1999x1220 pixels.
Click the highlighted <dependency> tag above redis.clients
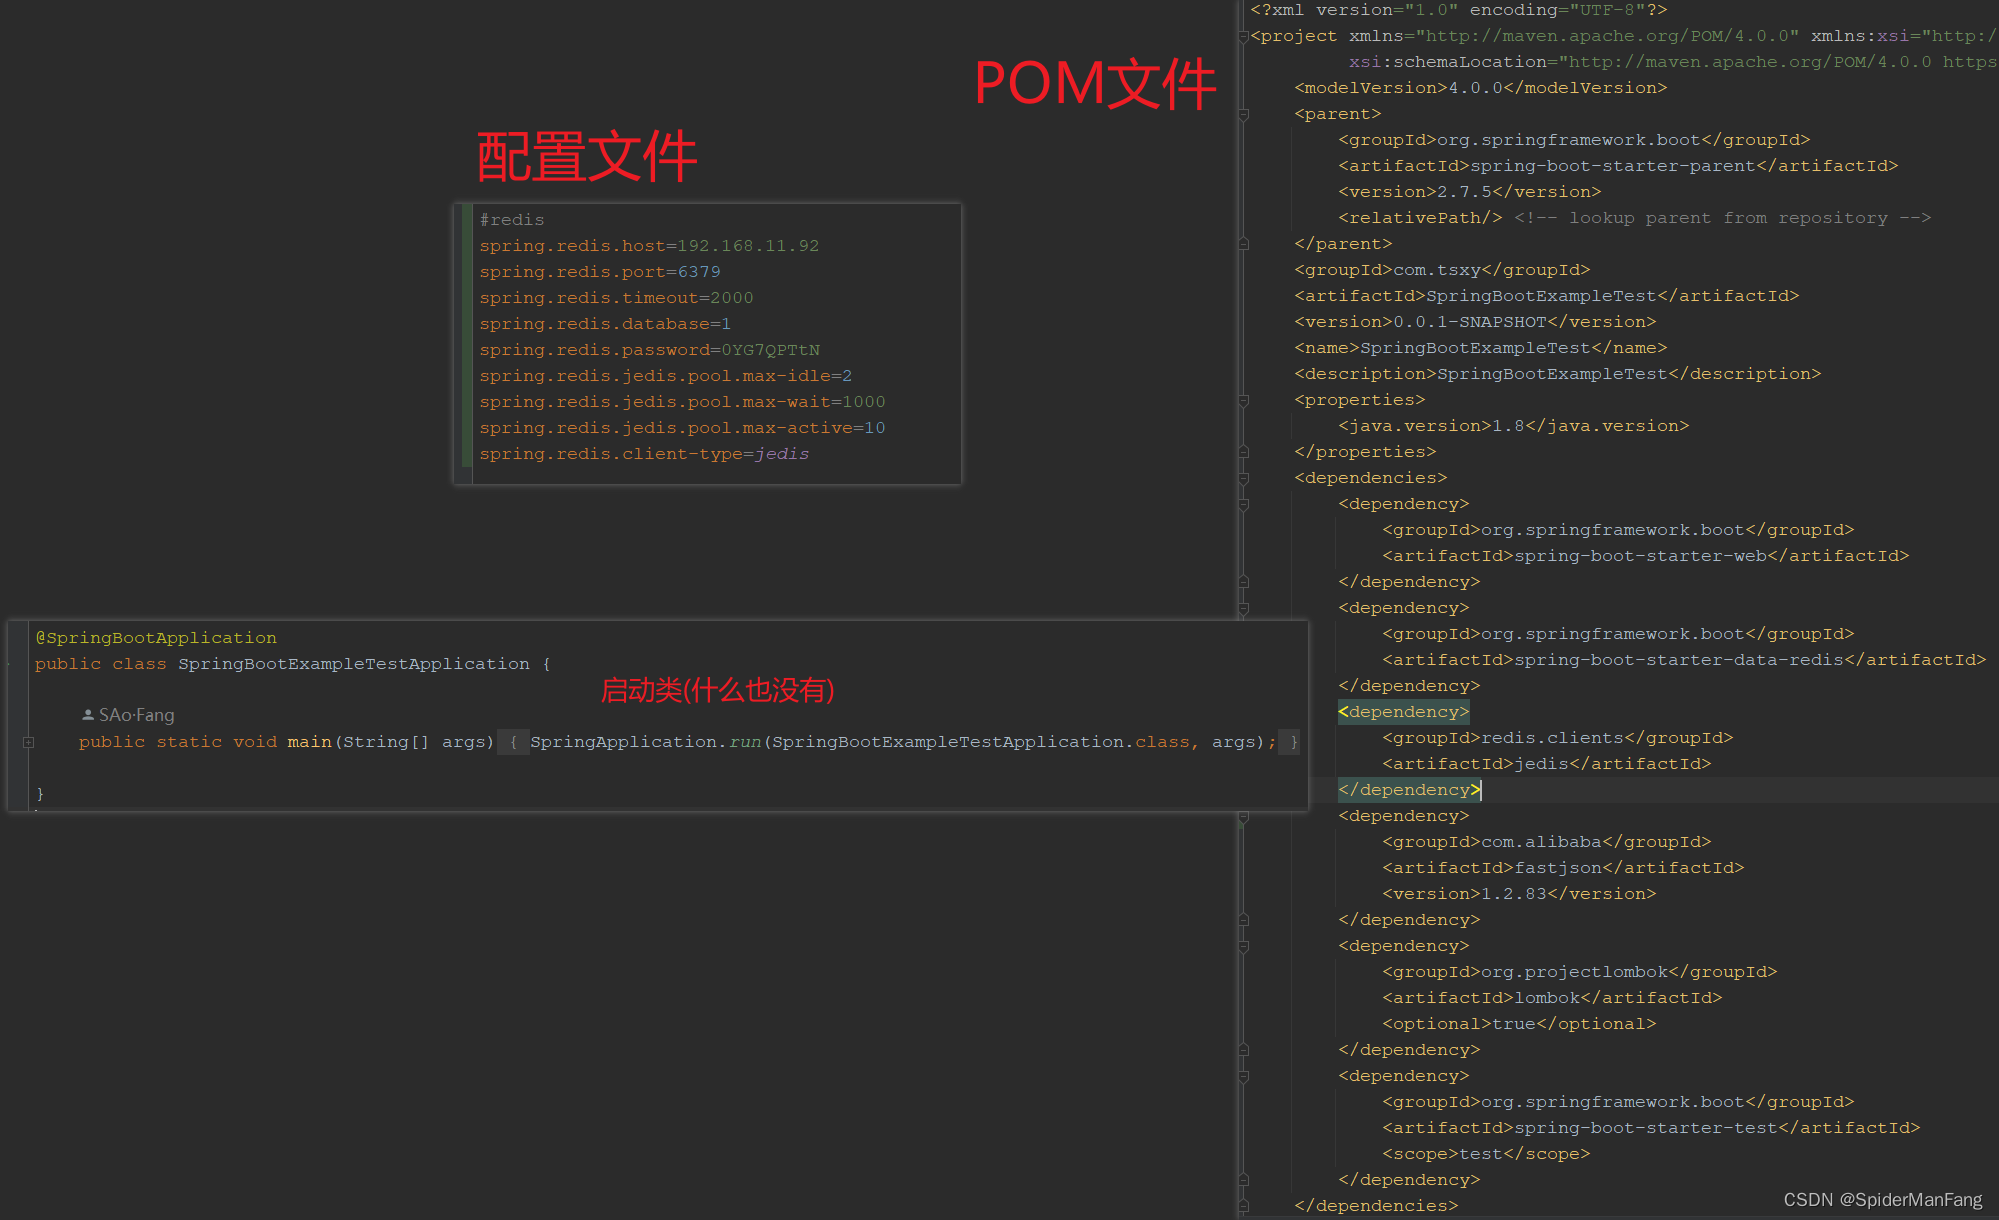(x=1403, y=712)
